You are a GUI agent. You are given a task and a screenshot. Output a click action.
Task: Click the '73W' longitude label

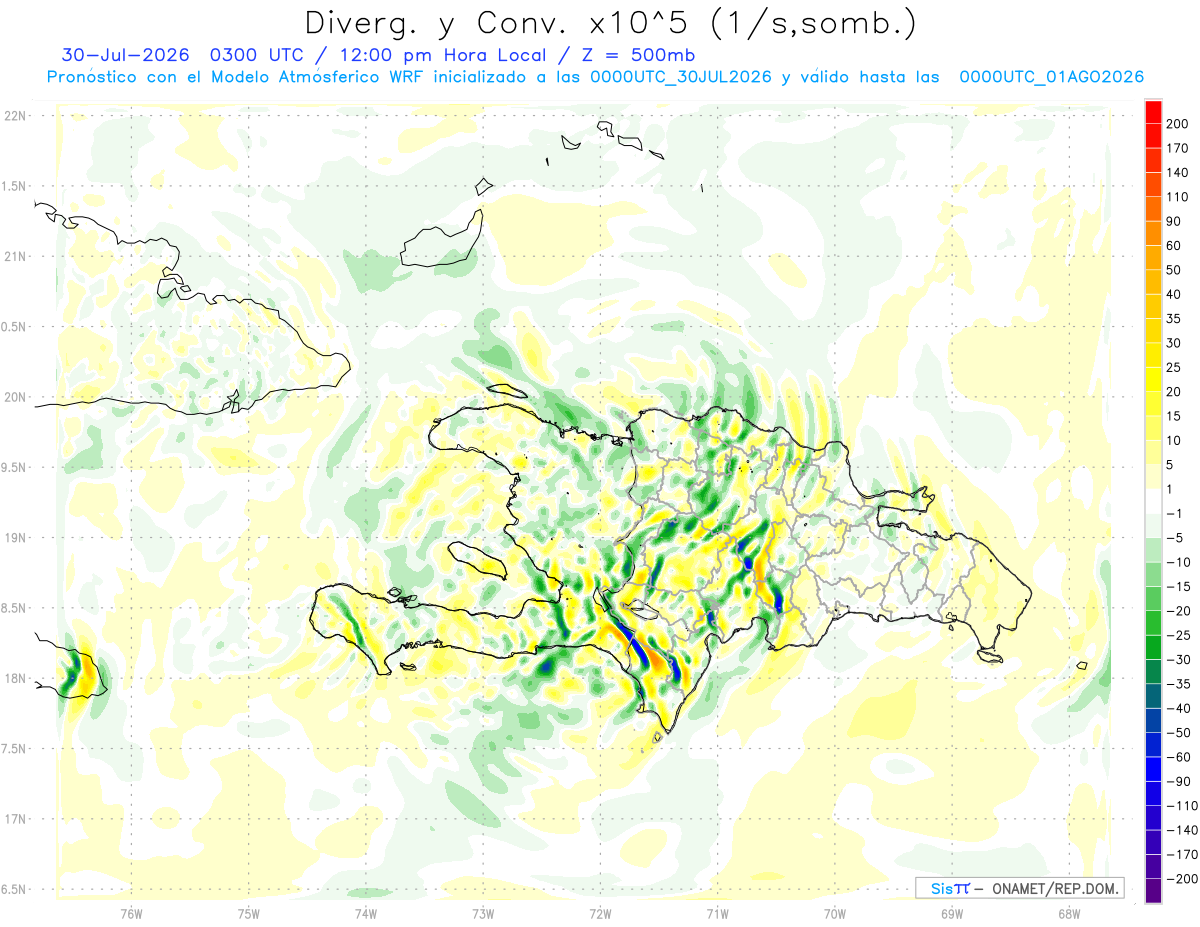tap(483, 914)
